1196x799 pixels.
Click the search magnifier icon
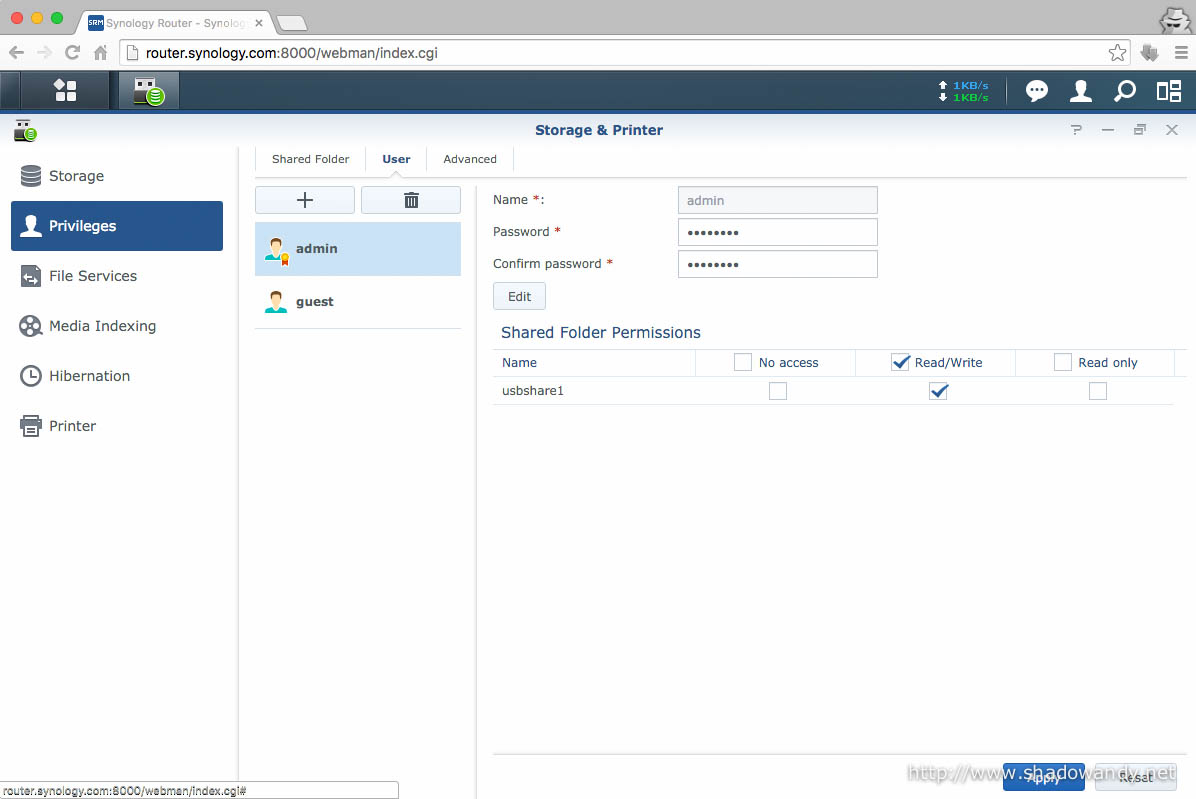point(1125,91)
